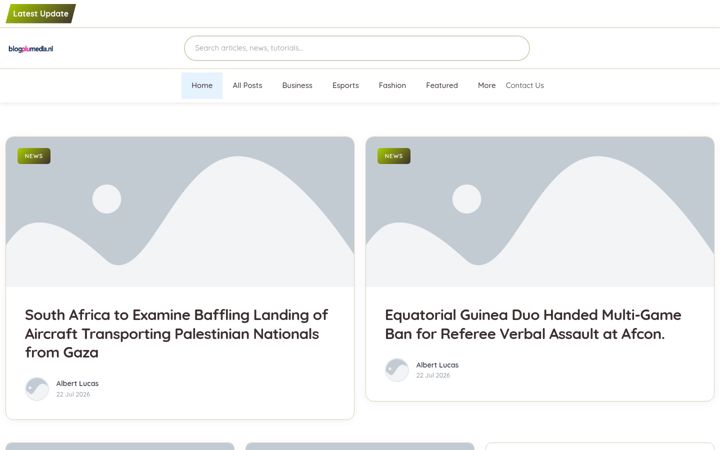Open Equatorial Guinea article thumbnail
This screenshot has height=450, width=720.
pos(540,212)
